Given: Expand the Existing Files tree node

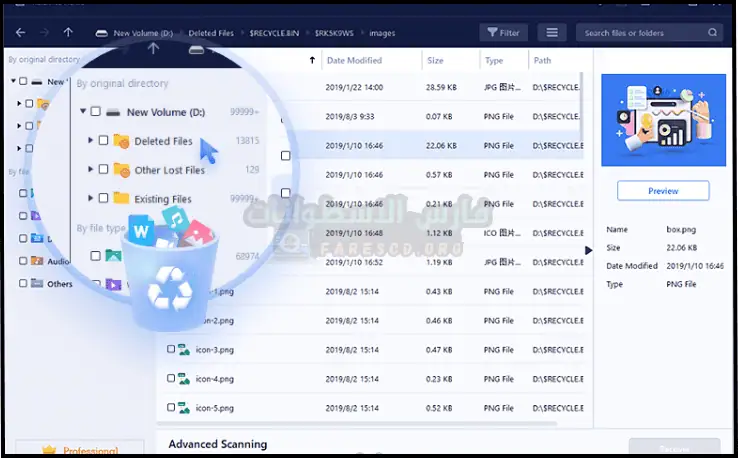Looking at the screenshot, I should (91, 199).
